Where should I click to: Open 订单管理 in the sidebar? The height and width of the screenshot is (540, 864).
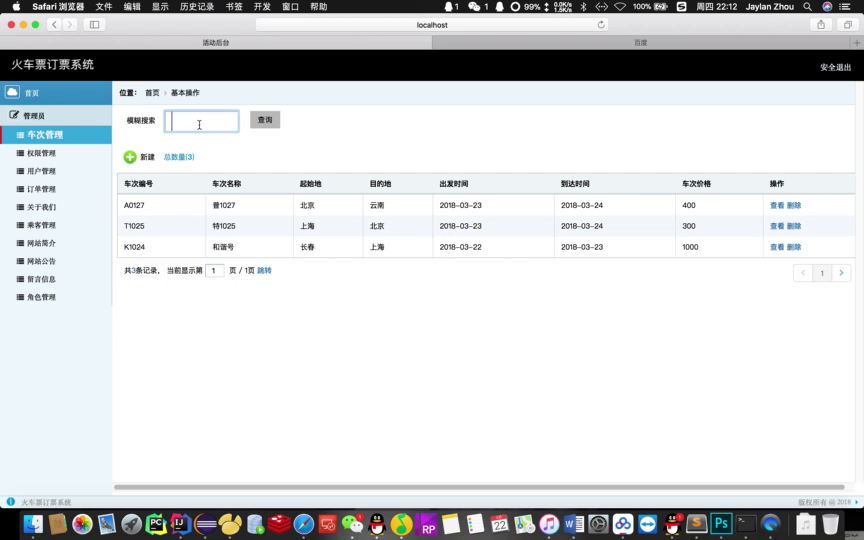pyautogui.click(x=41, y=189)
